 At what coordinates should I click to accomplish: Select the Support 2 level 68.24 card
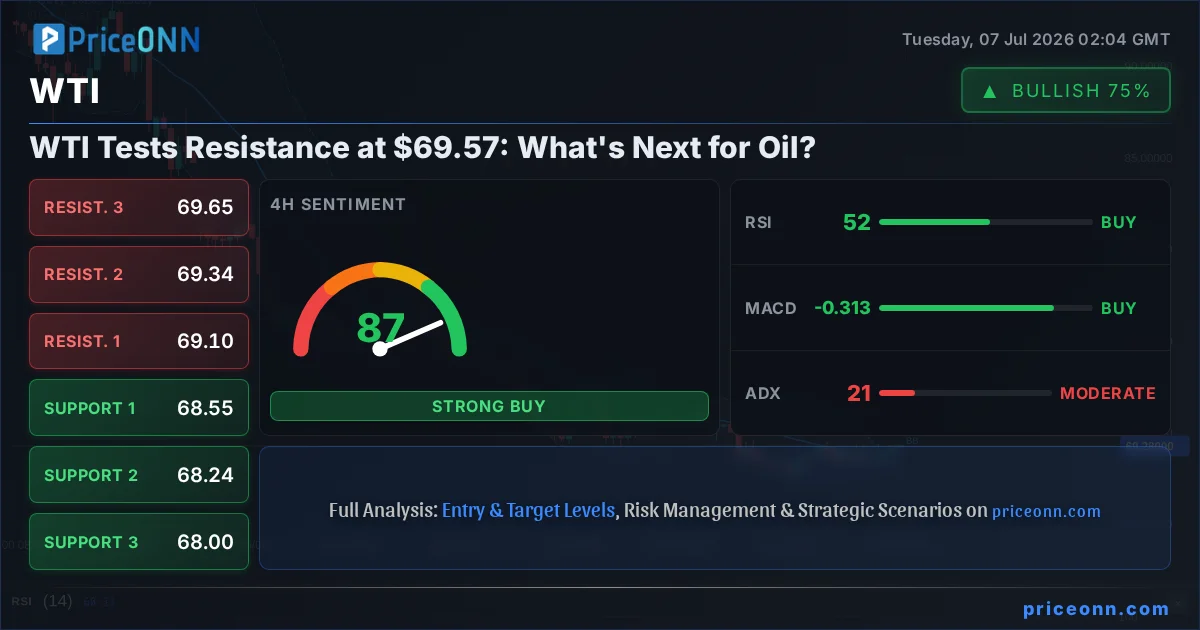click(x=139, y=475)
